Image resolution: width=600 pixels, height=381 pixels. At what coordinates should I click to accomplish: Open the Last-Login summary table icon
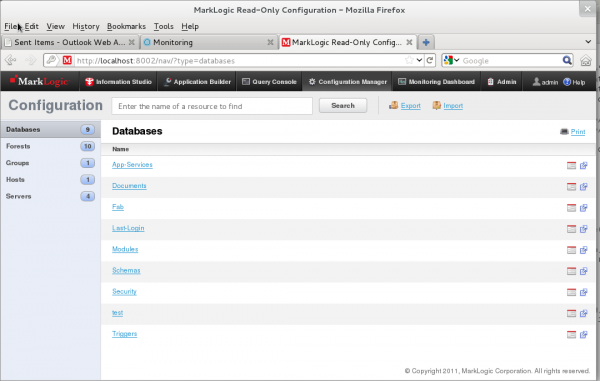tap(571, 229)
